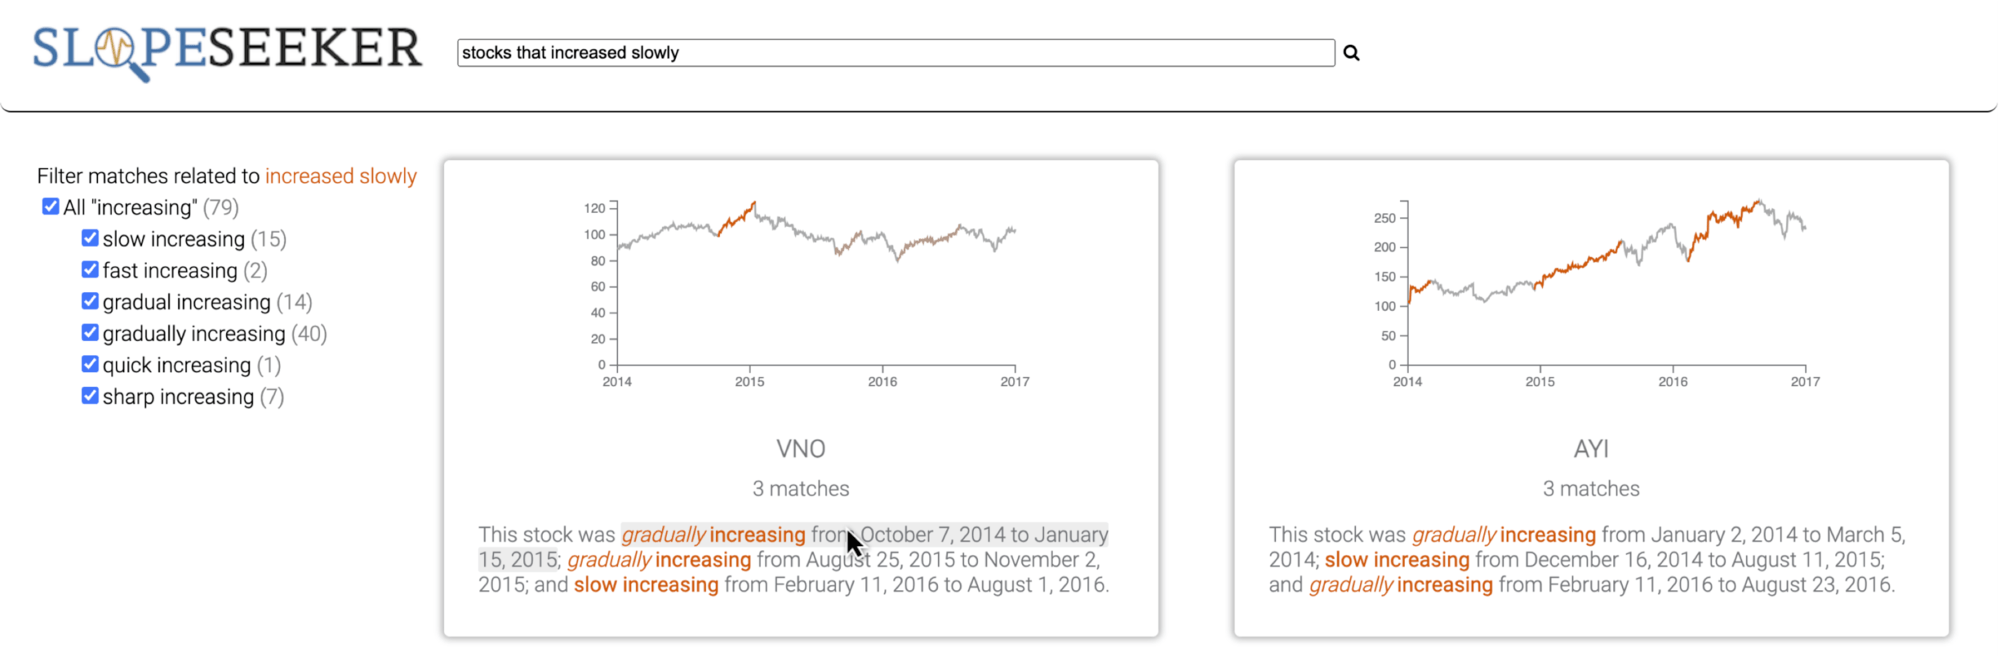
Task: Click the "3 matches" label under AYI
Action: pyautogui.click(x=1591, y=489)
